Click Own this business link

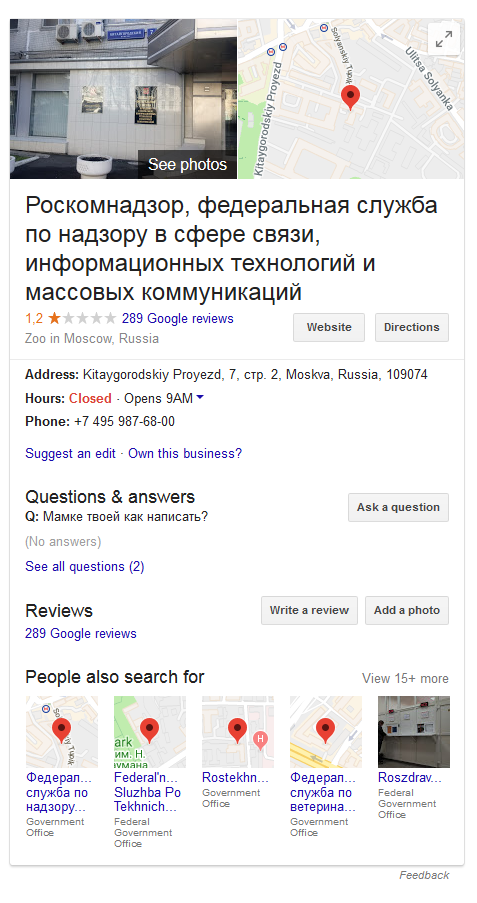coord(185,454)
